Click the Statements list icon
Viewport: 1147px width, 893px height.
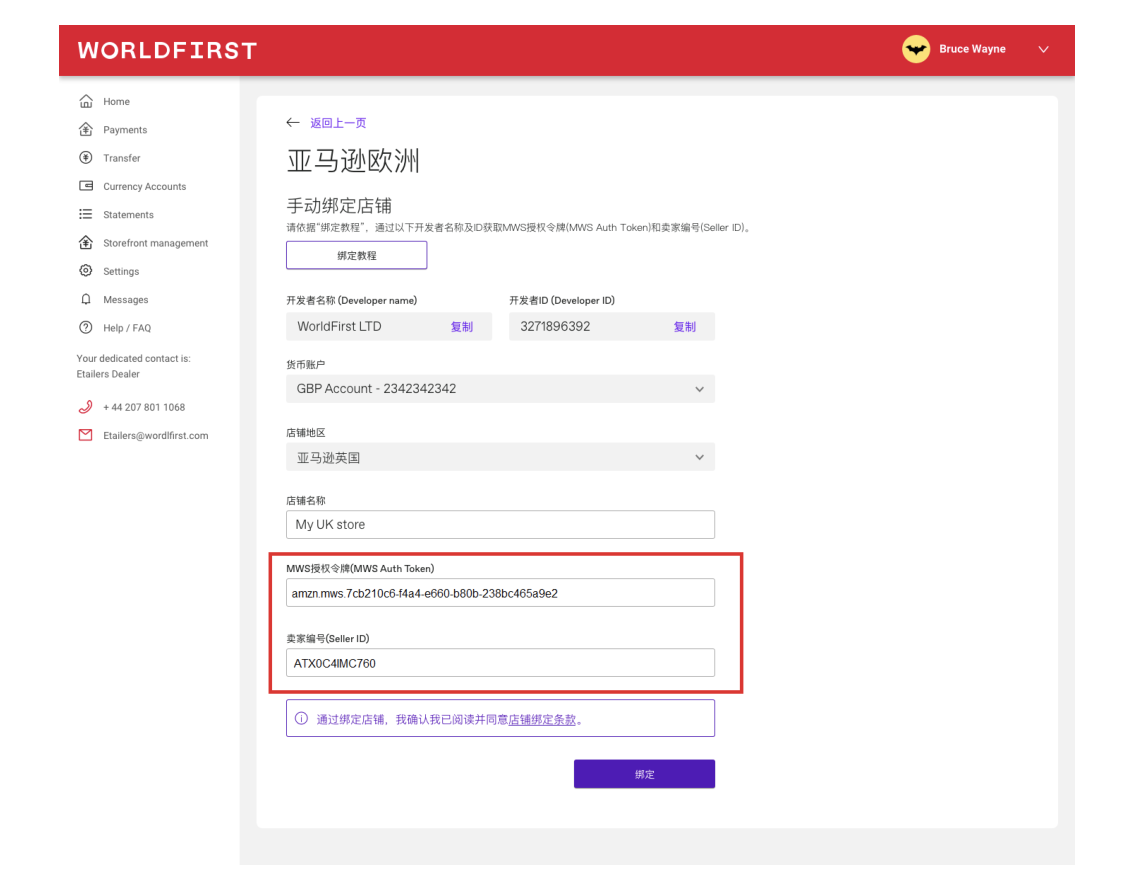(86, 214)
